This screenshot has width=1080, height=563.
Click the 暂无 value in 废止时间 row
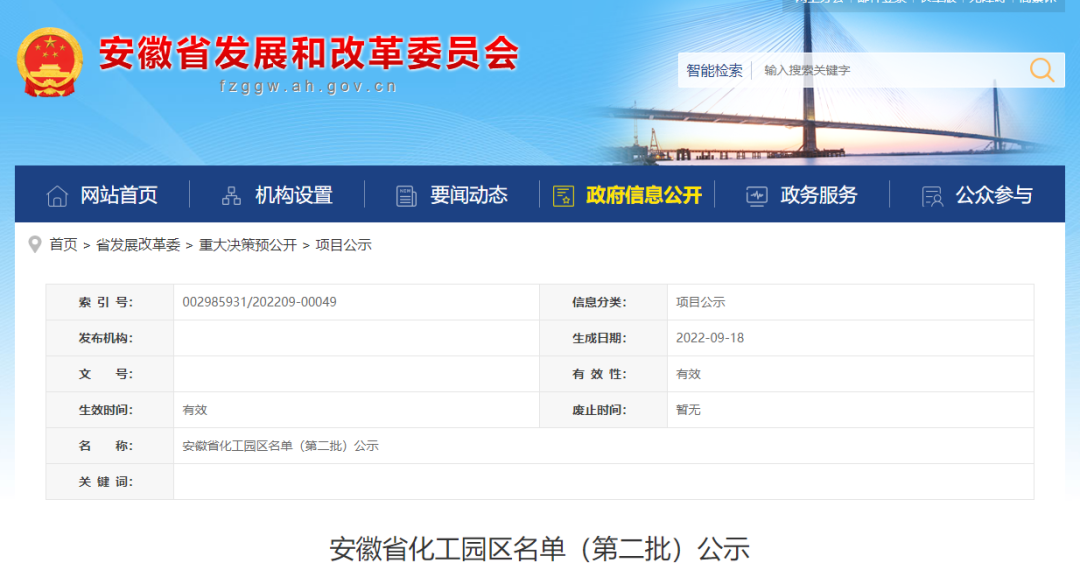click(x=688, y=409)
